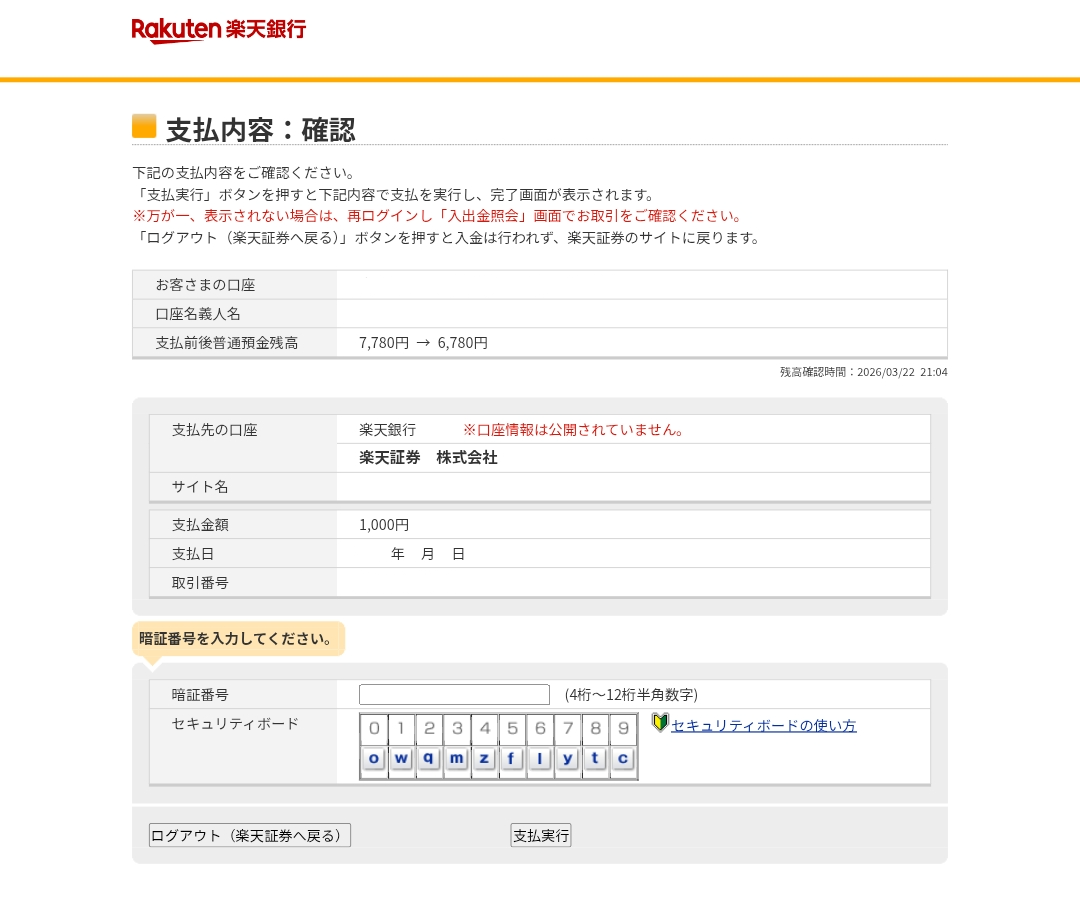Screen dimensions: 1080x909
Task: Click timestamp '残高確認時間：2026/03/22 21:04'
Action: tap(864, 372)
